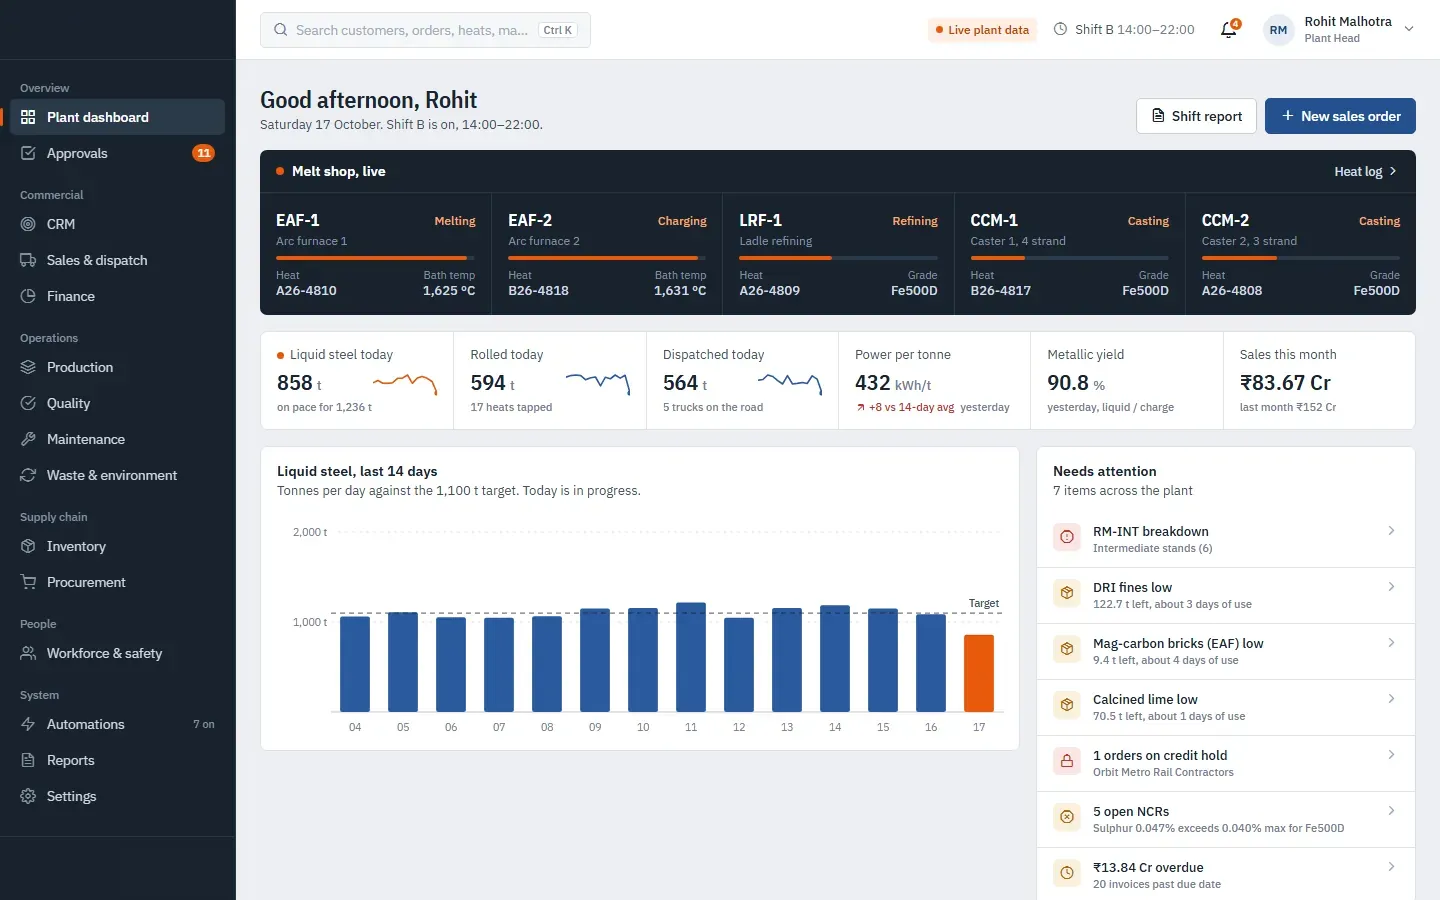The height and width of the screenshot is (900, 1440).
Task: Focus the search customers and orders field
Action: tap(425, 30)
